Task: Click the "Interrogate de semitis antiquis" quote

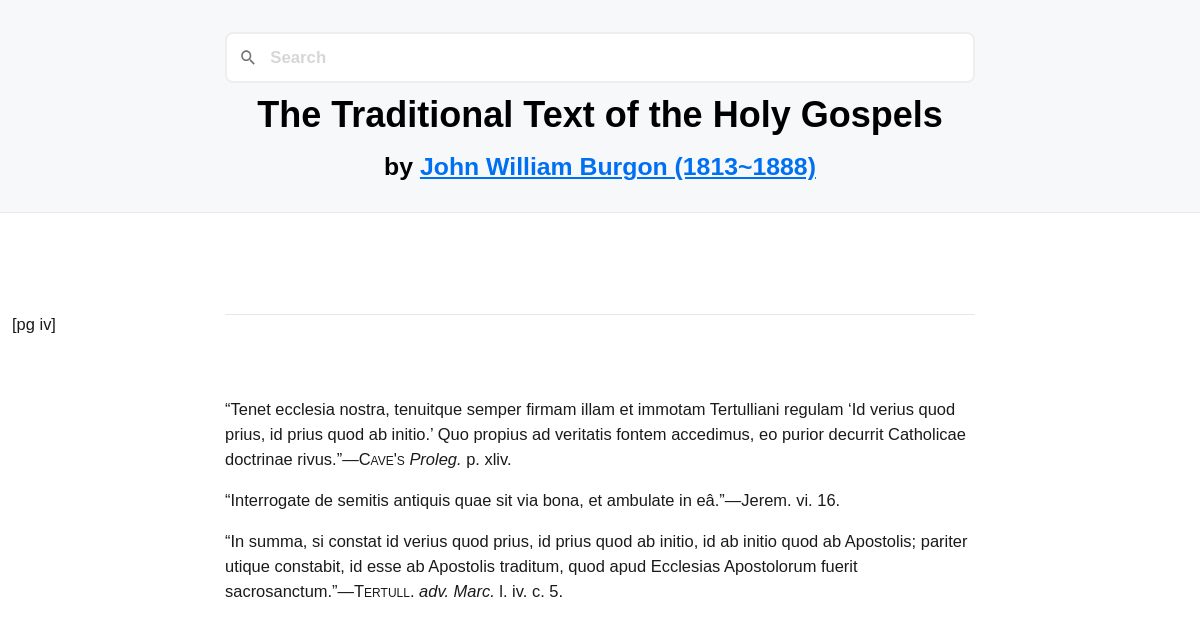Action: click(470, 500)
